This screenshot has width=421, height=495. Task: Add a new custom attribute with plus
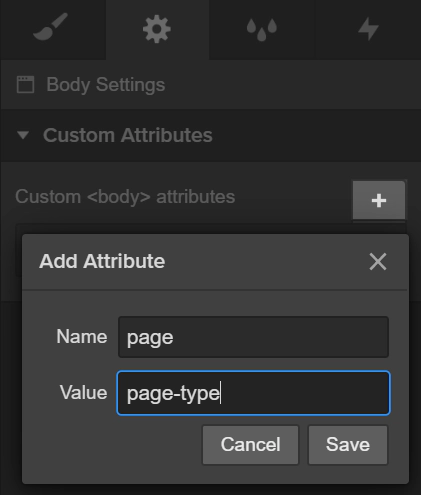pos(379,200)
